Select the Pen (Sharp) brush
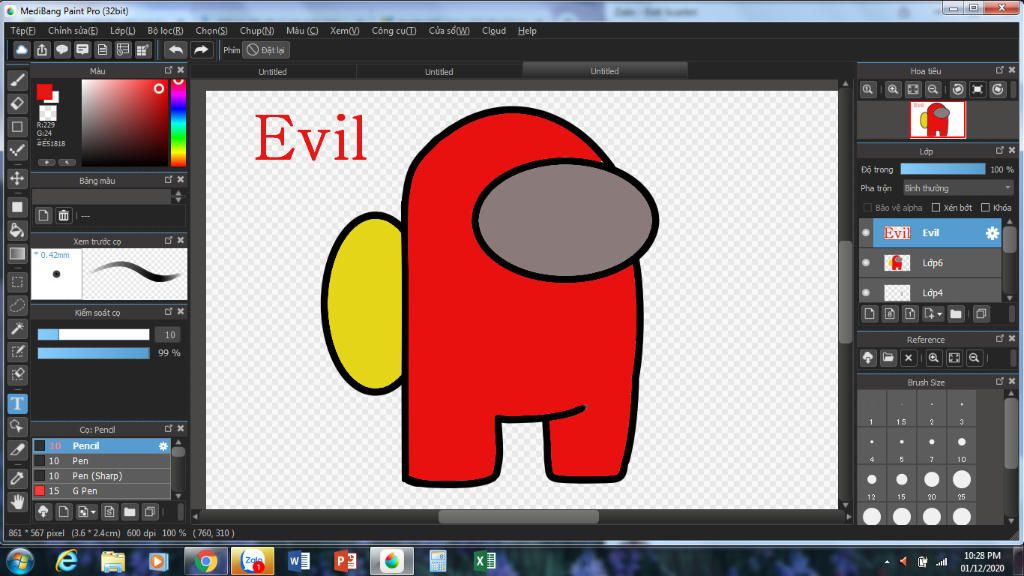1024x576 pixels. coord(101,476)
